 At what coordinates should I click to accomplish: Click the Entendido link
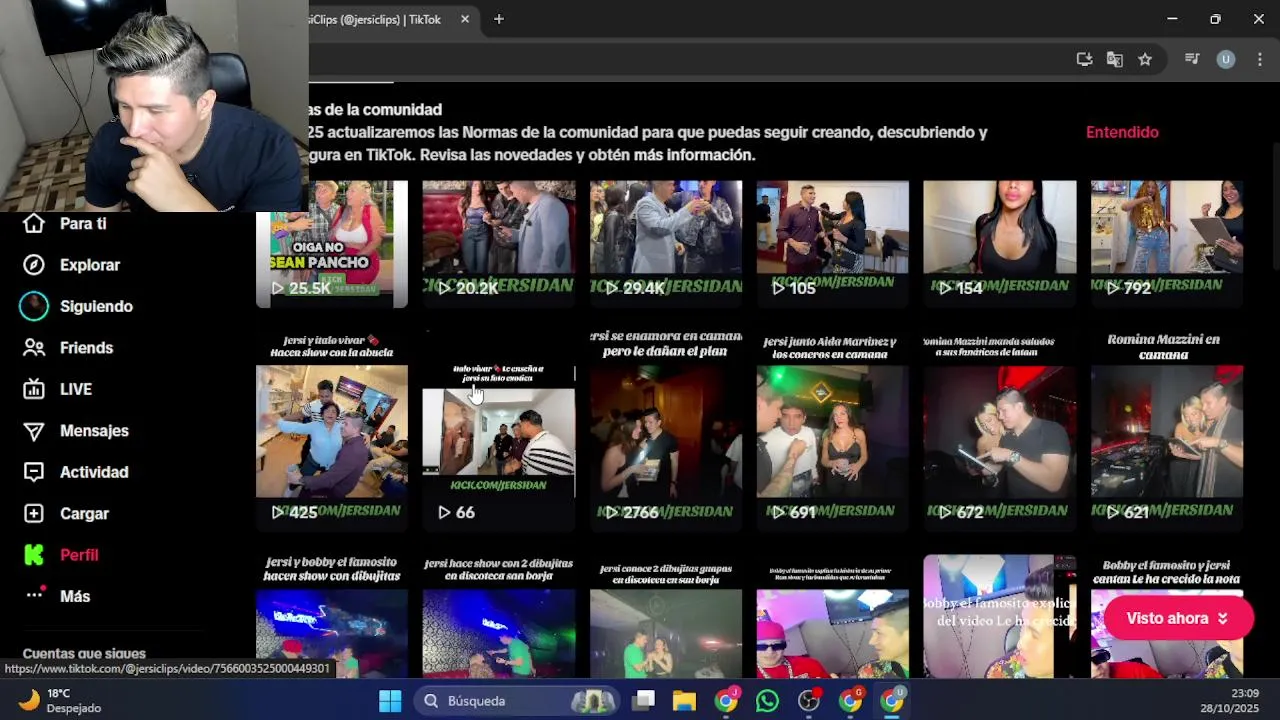pyautogui.click(x=1122, y=132)
